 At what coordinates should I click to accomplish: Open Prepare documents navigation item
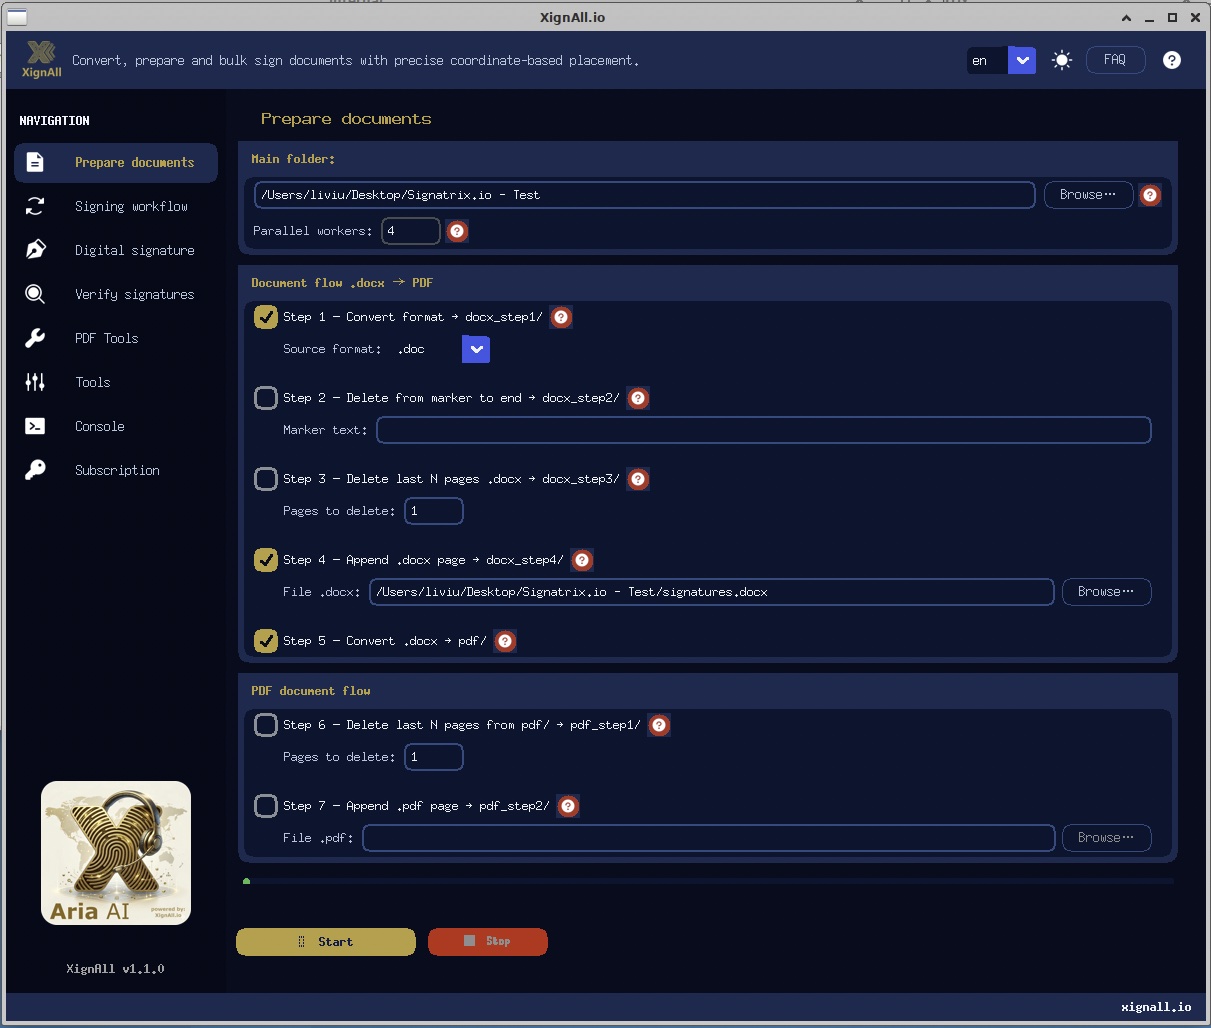pyautogui.click(x=116, y=162)
